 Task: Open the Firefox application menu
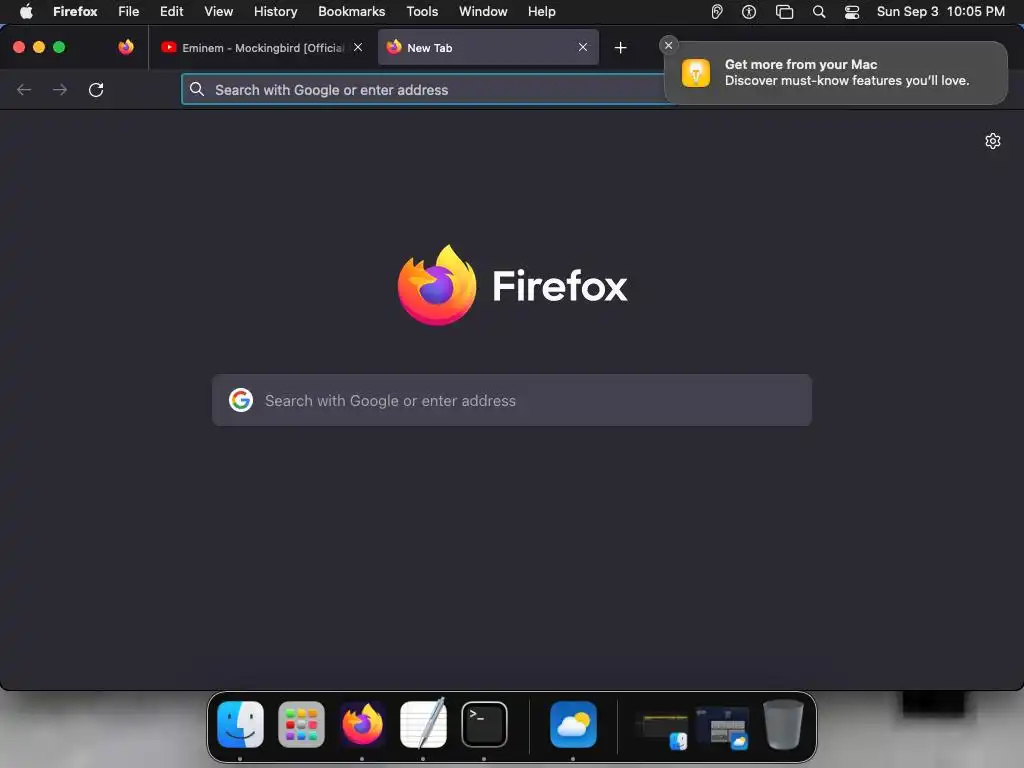(x=75, y=11)
